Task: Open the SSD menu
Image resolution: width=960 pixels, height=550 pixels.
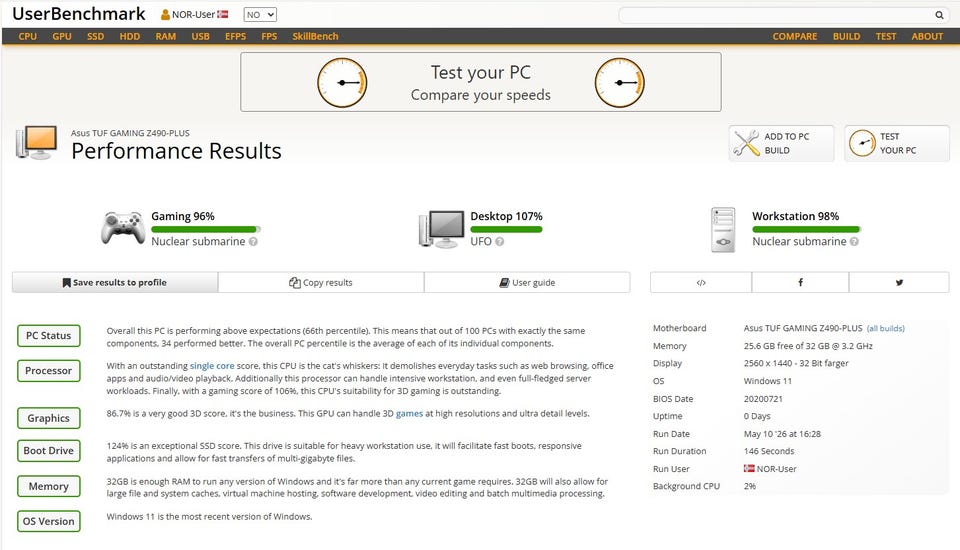Action: coord(96,36)
